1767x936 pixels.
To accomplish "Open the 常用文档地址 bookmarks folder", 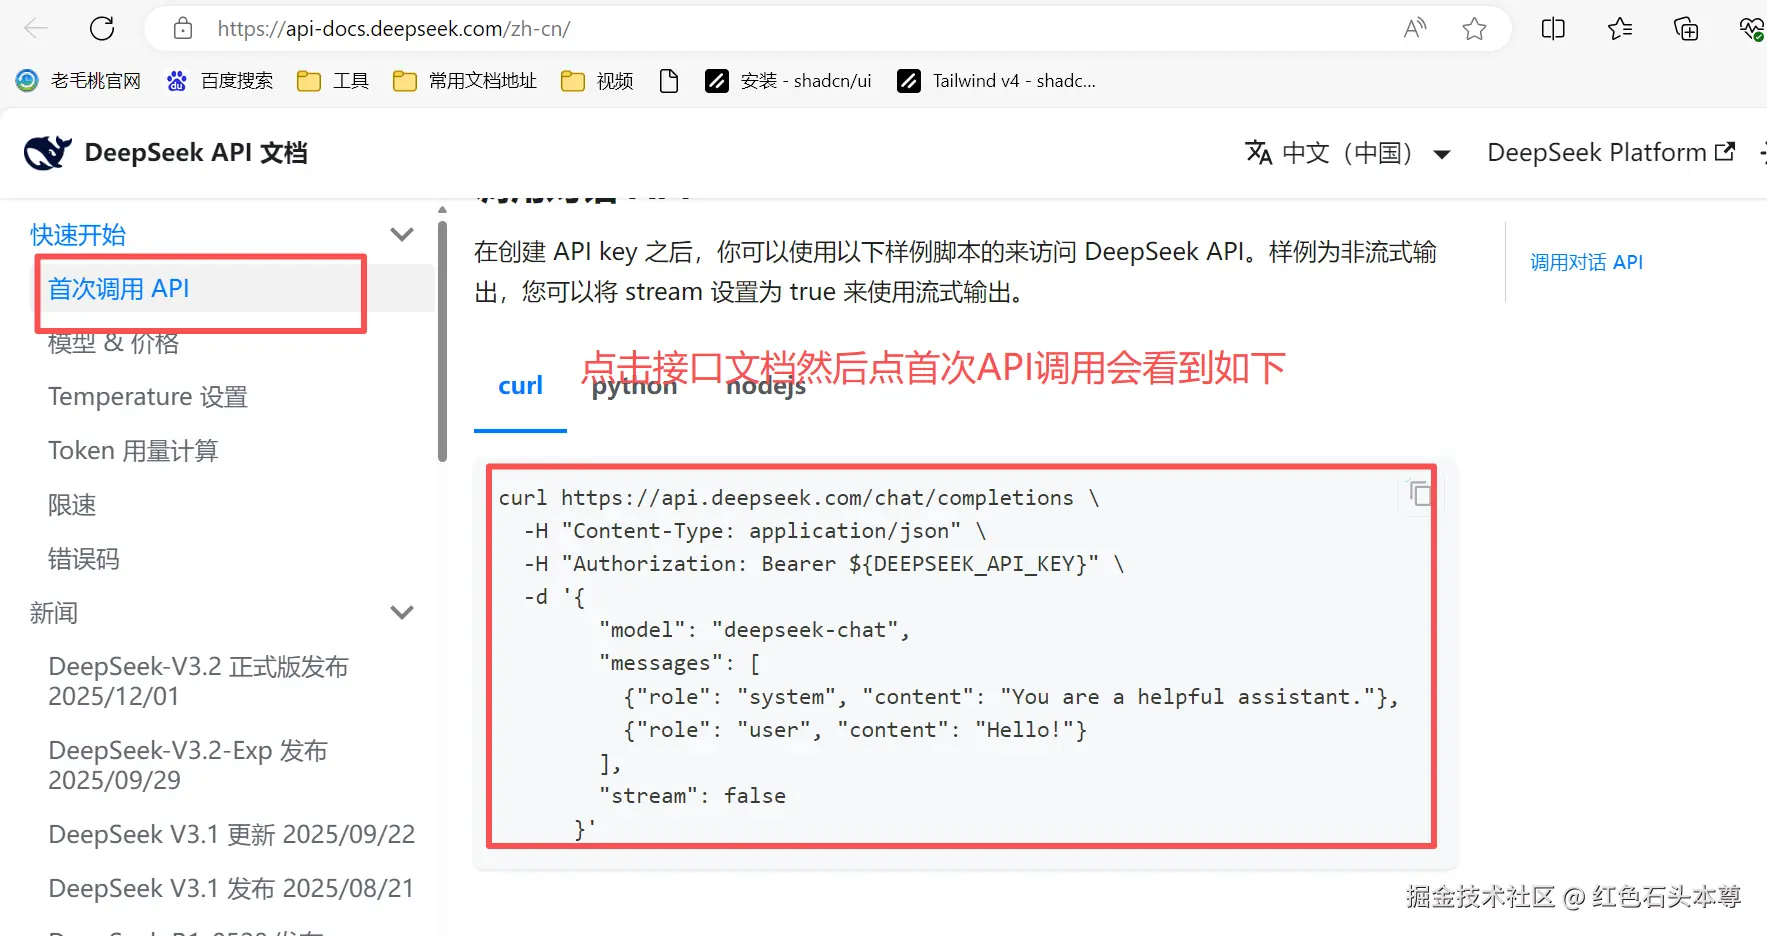I will 465,81.
